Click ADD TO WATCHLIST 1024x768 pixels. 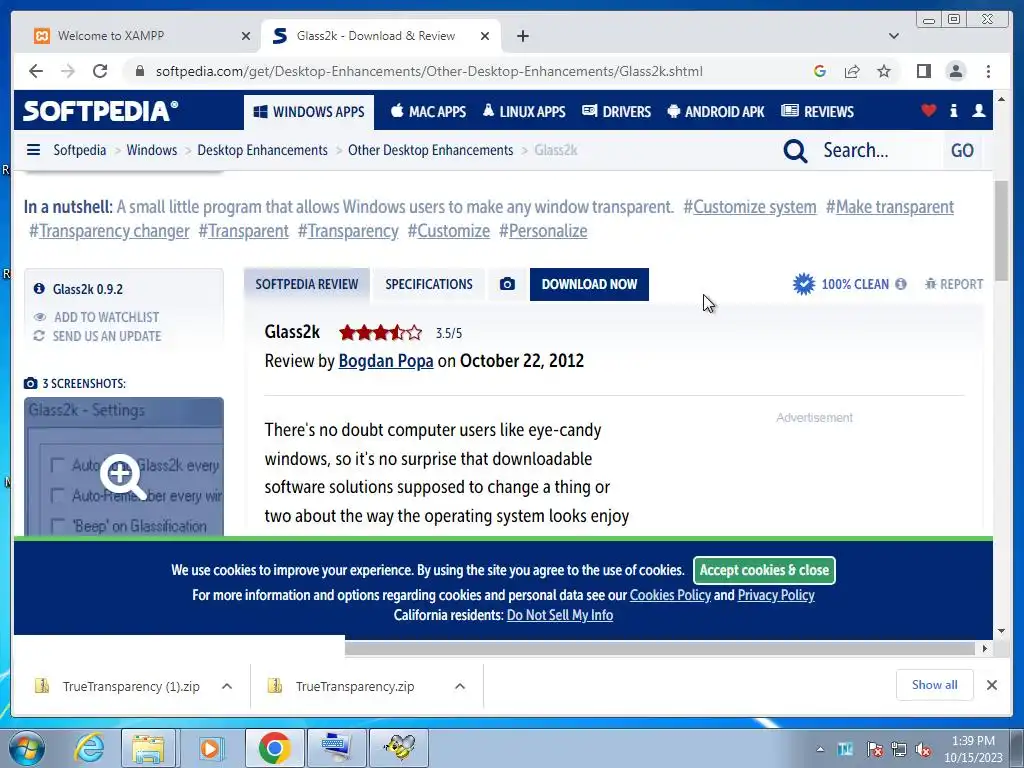97,317
